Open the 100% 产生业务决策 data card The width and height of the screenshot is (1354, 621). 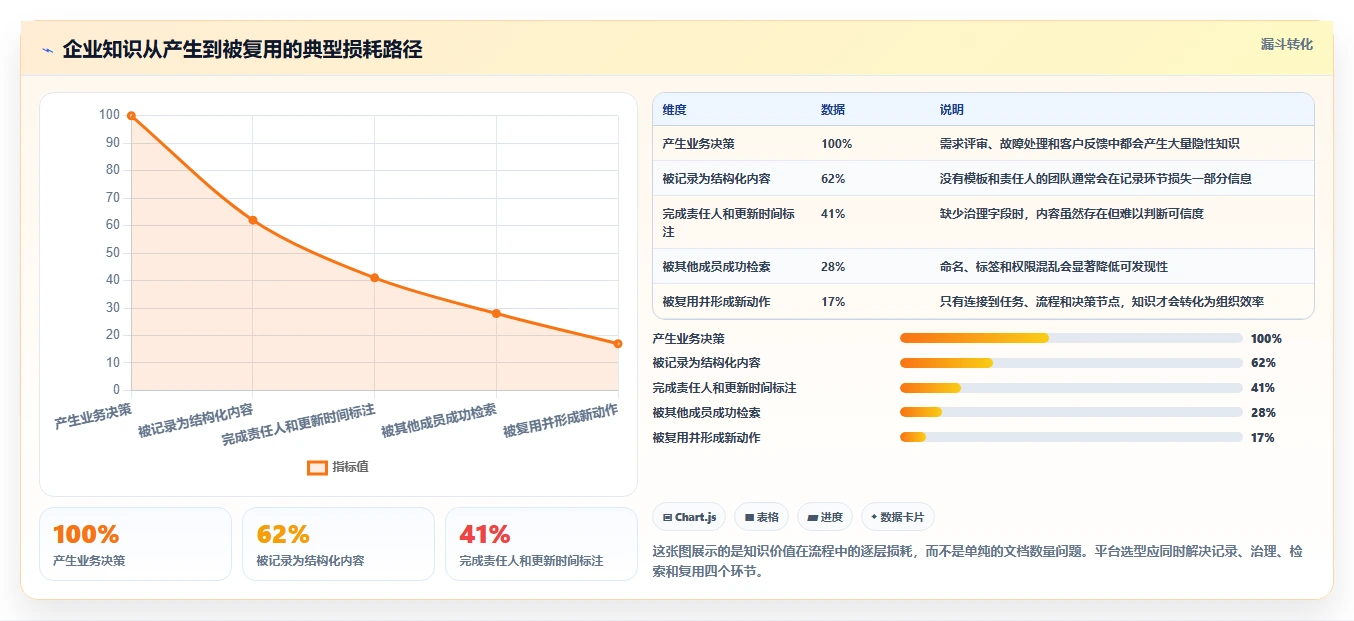pyautogui.click(x=135, y=544)
